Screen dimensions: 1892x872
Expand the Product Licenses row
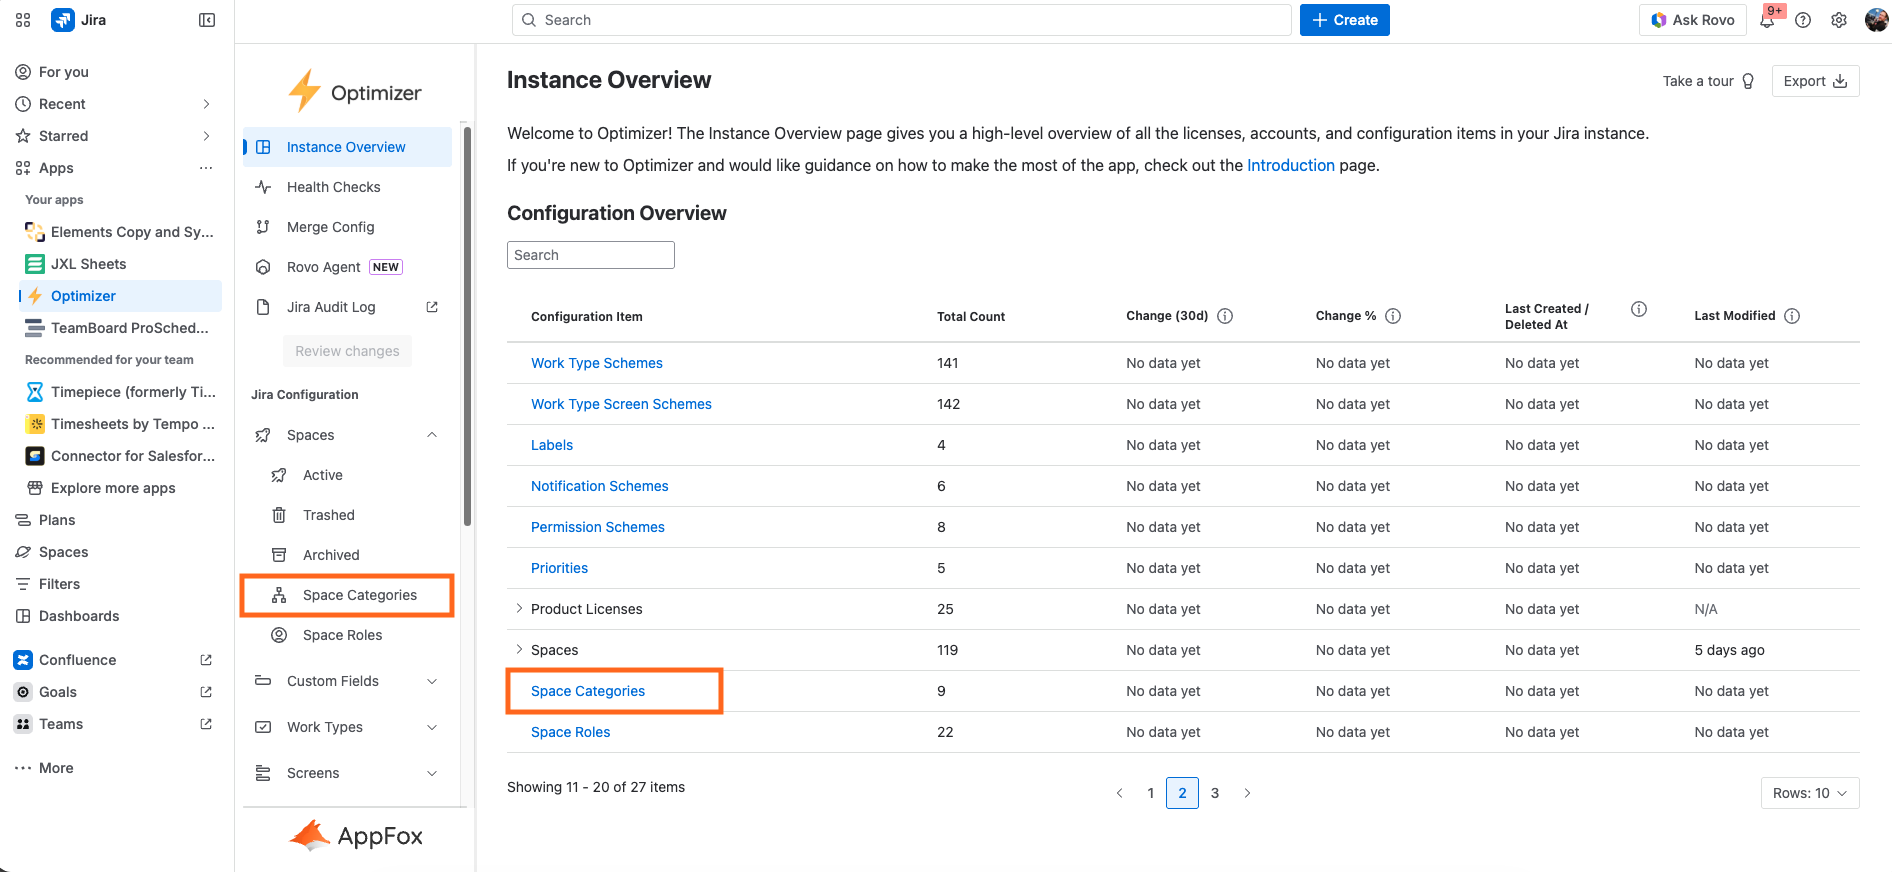click(x=519, y=609)
